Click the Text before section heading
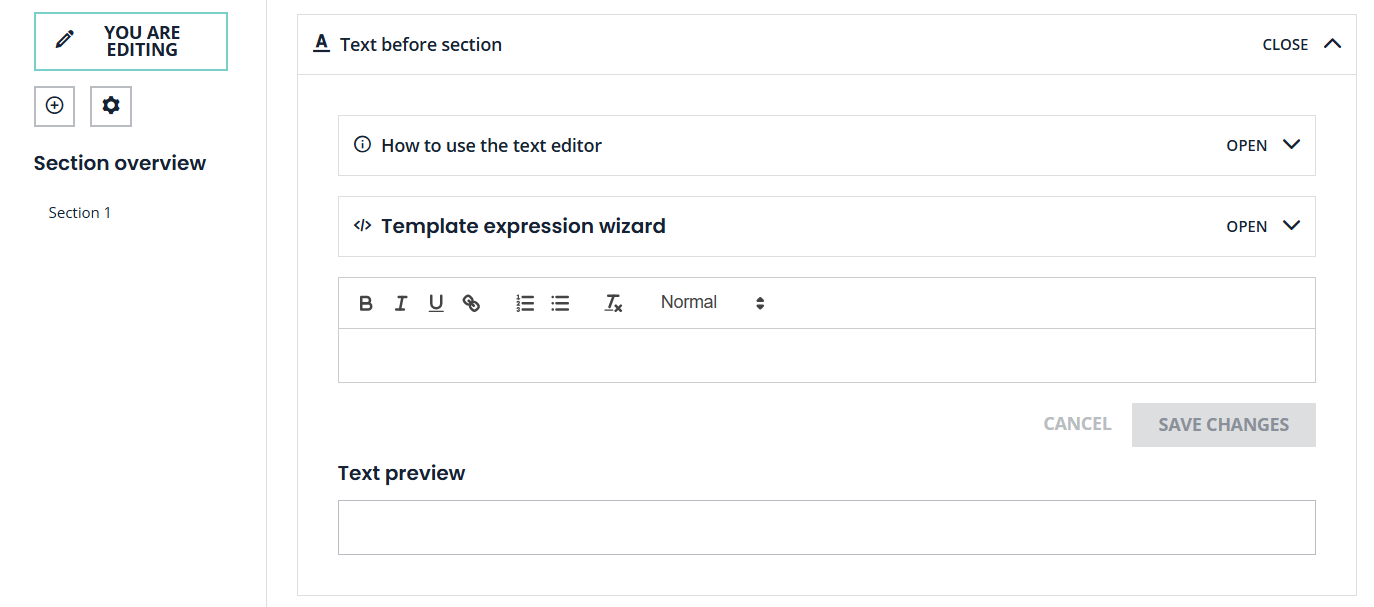This screenshot has height=607, width=1374. click(x=420, y=44)
